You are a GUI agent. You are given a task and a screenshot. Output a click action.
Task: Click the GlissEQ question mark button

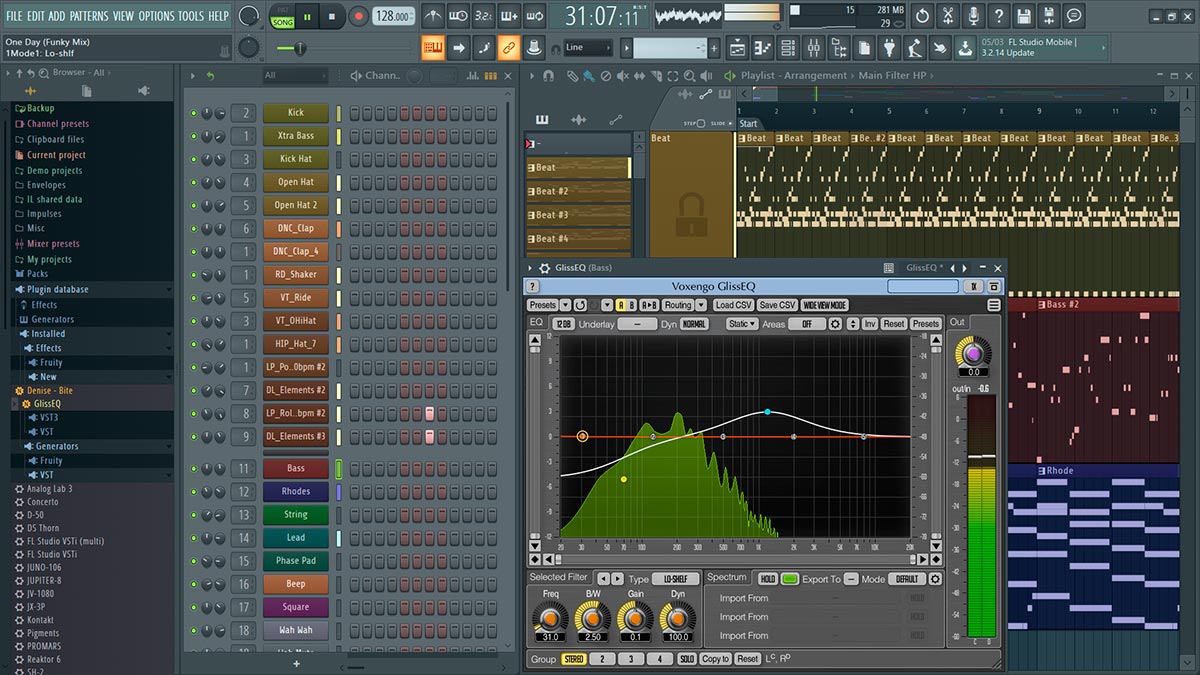point(533,286)
